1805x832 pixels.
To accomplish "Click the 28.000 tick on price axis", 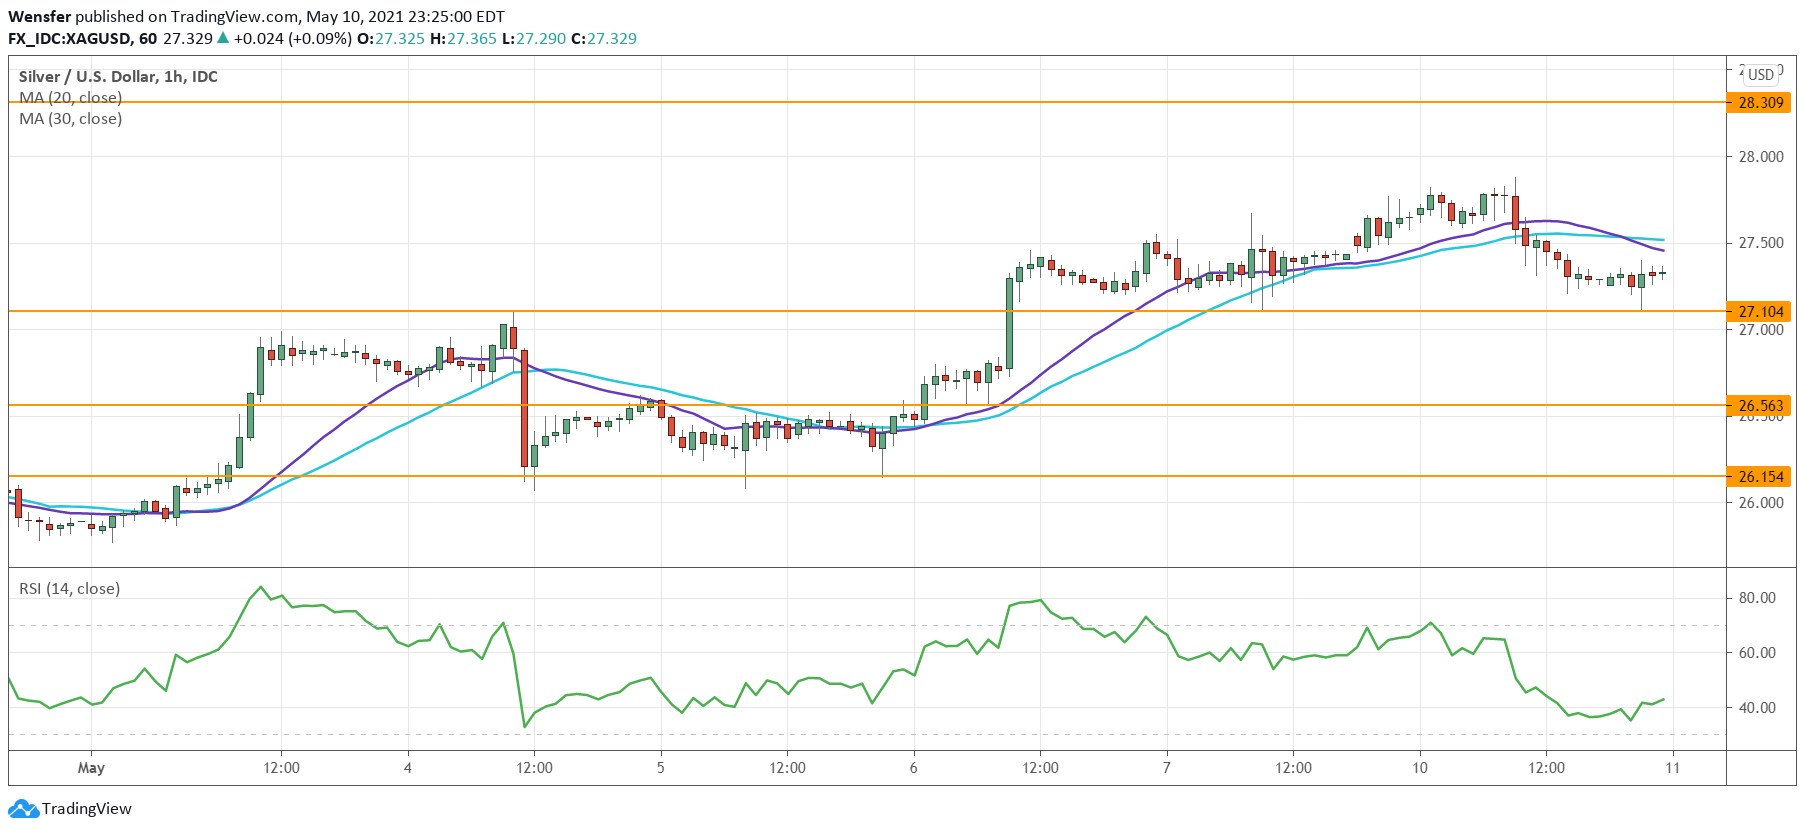I will [1760, 156].
